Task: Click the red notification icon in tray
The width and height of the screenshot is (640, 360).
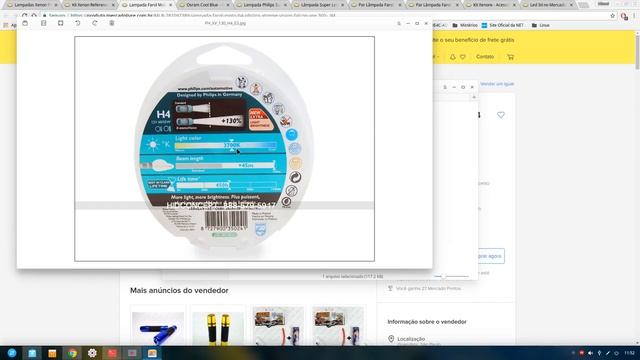Action: coord(582,353)
